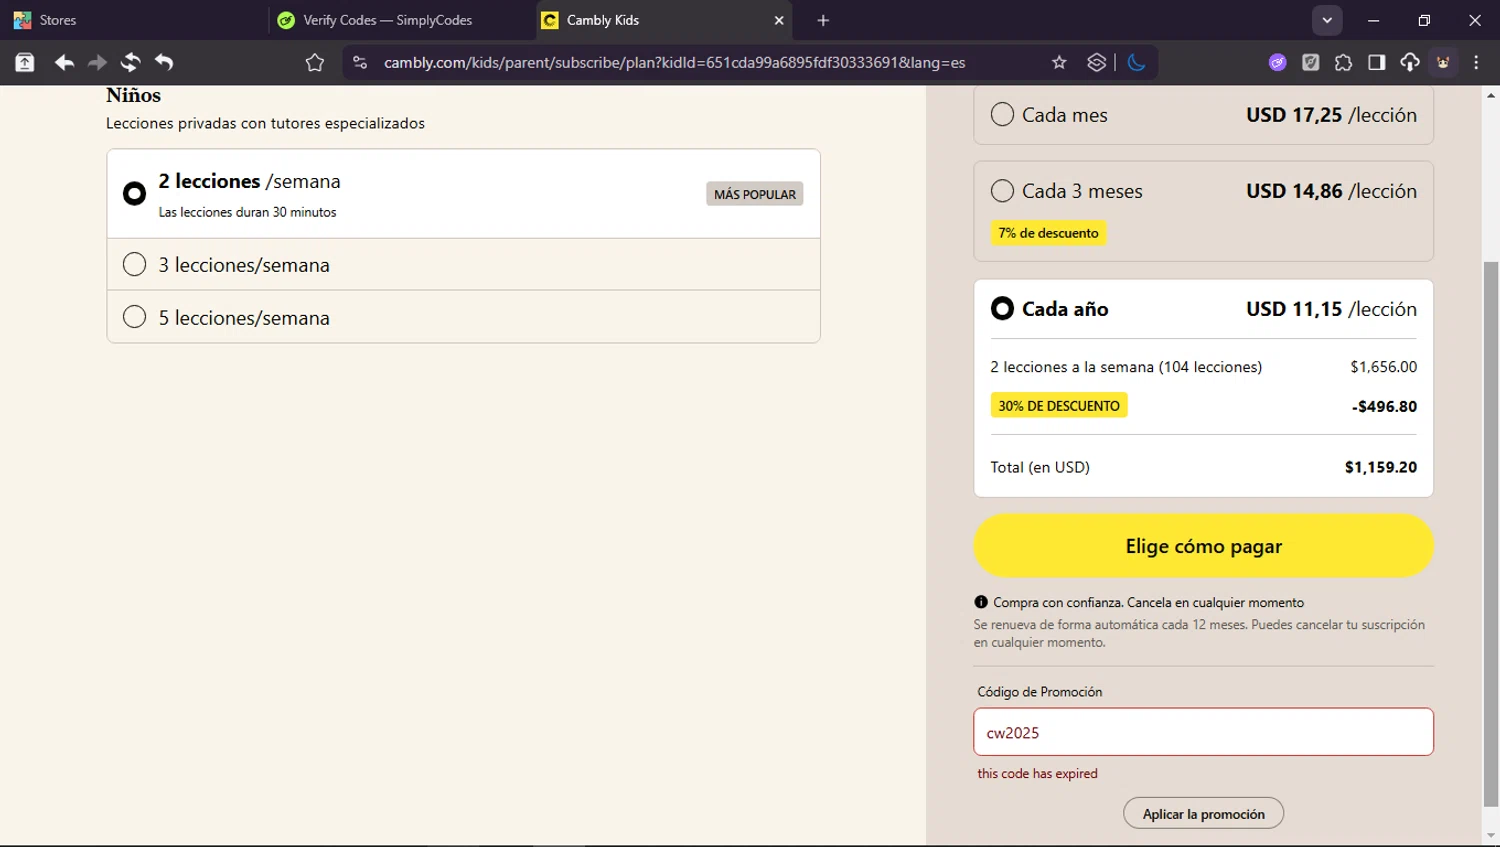The image size is (1500, 847).
Task: Click the 'Se renueva de forma automática' notice
Action: click(1199, 633)
